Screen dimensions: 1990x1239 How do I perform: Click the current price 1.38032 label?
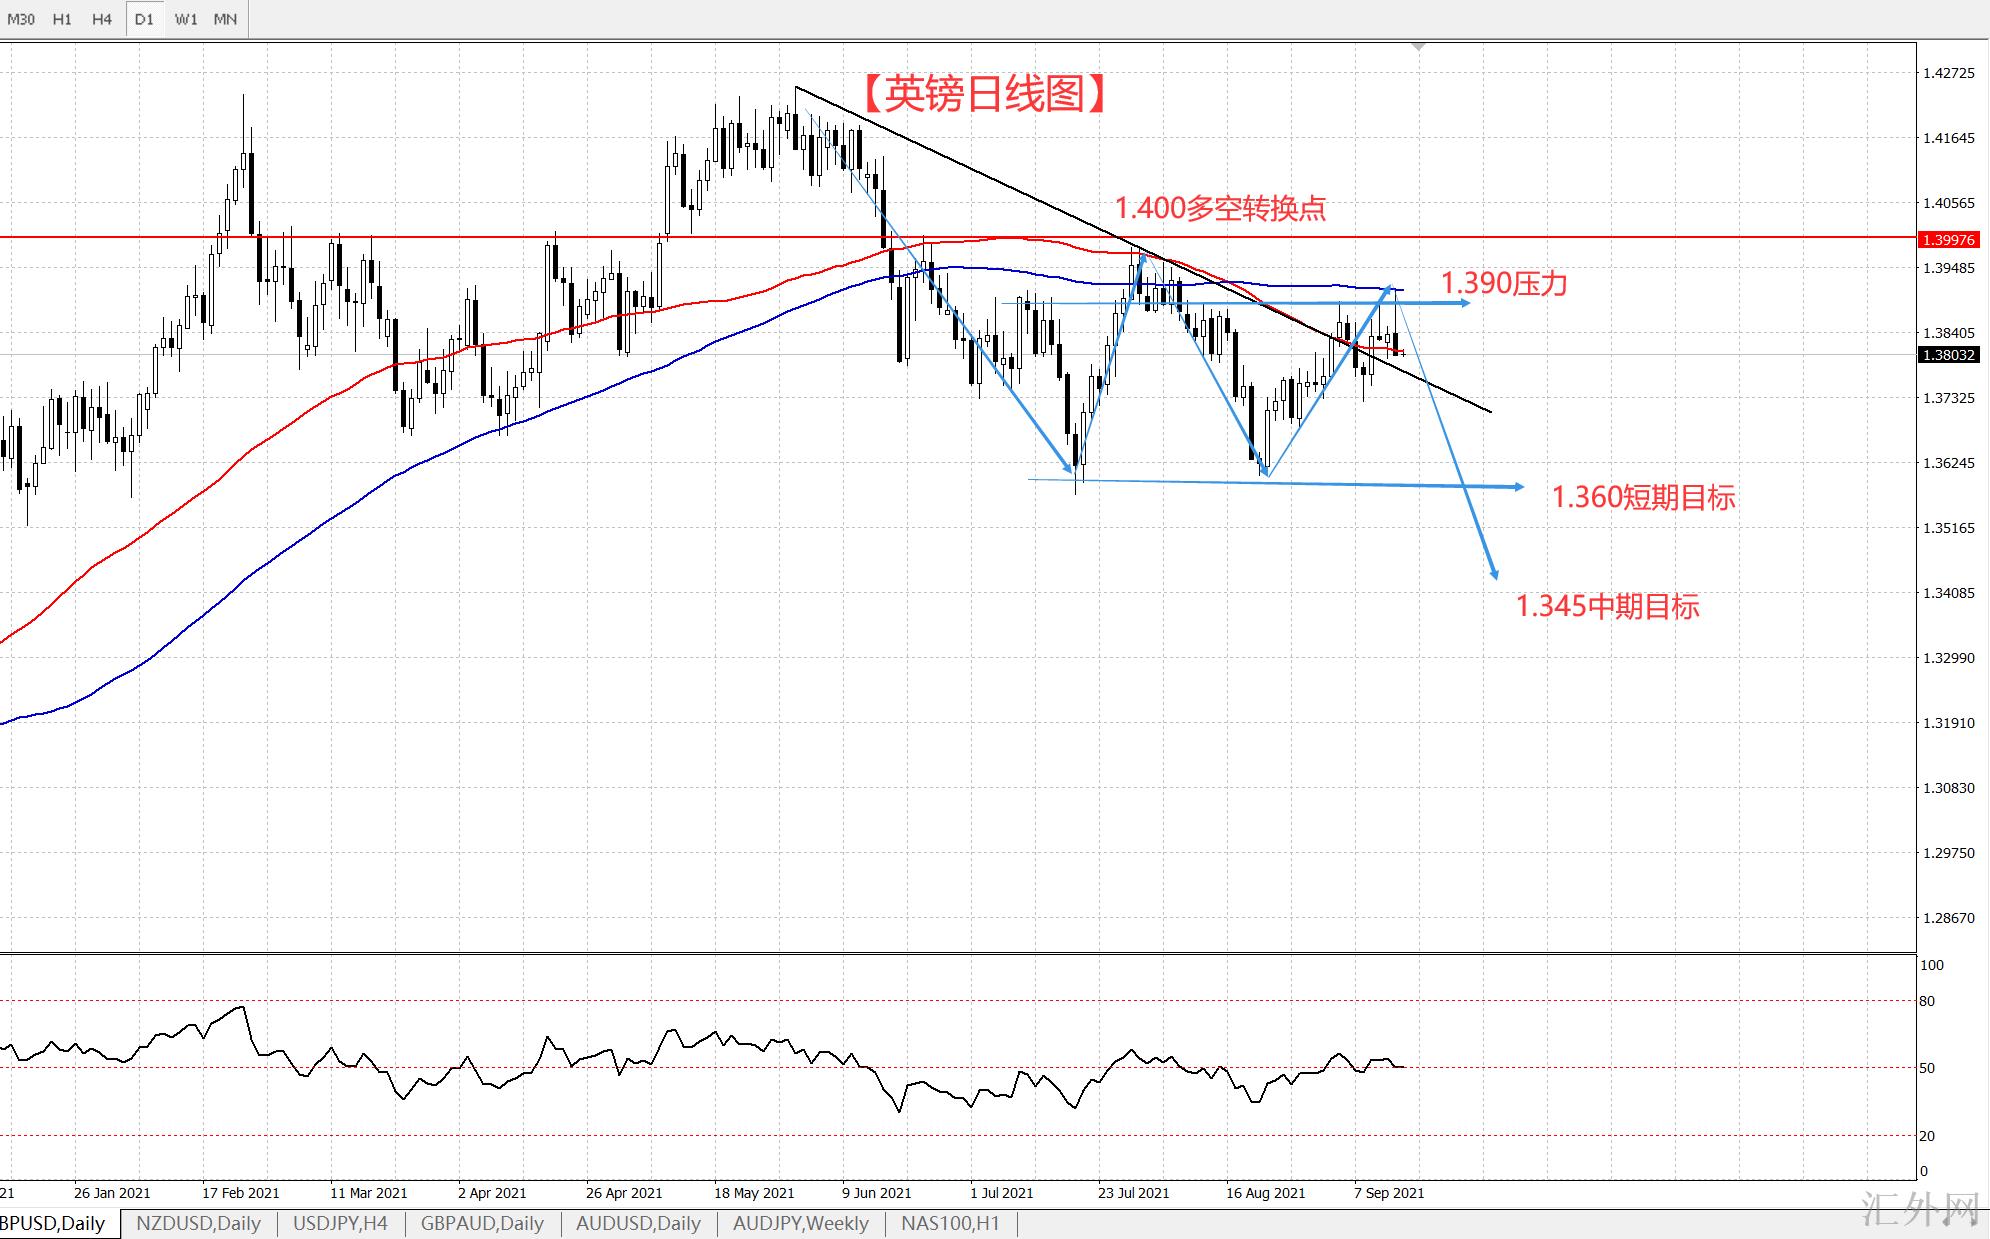pos(1948,355)
